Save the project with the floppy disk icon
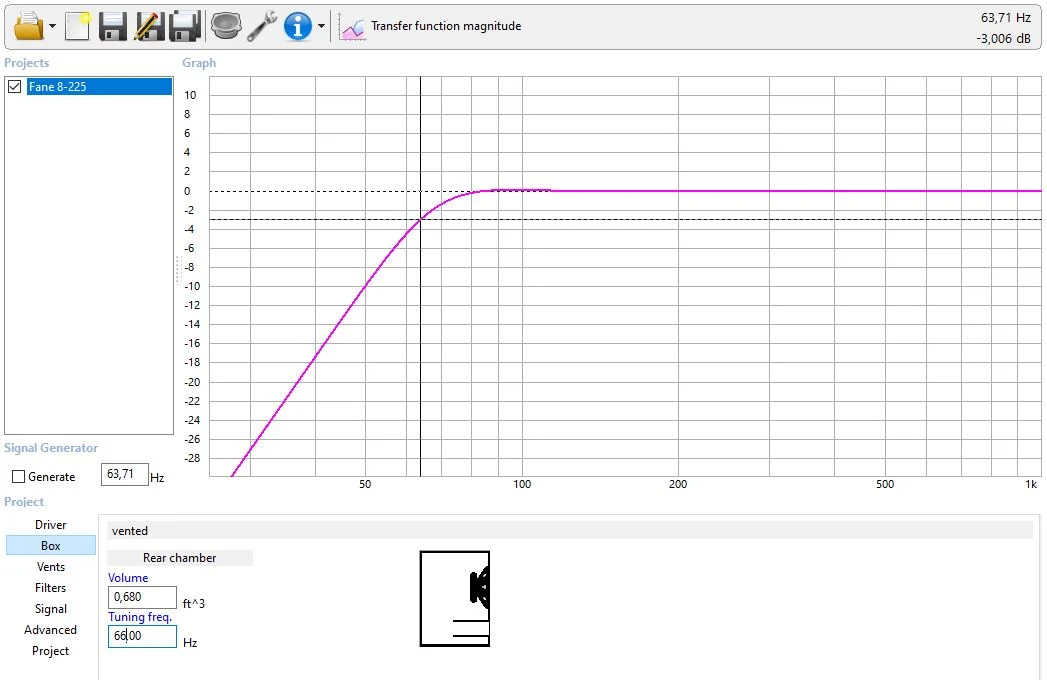The width and height of the screenshot is (1047, 680). pos(113,26)
